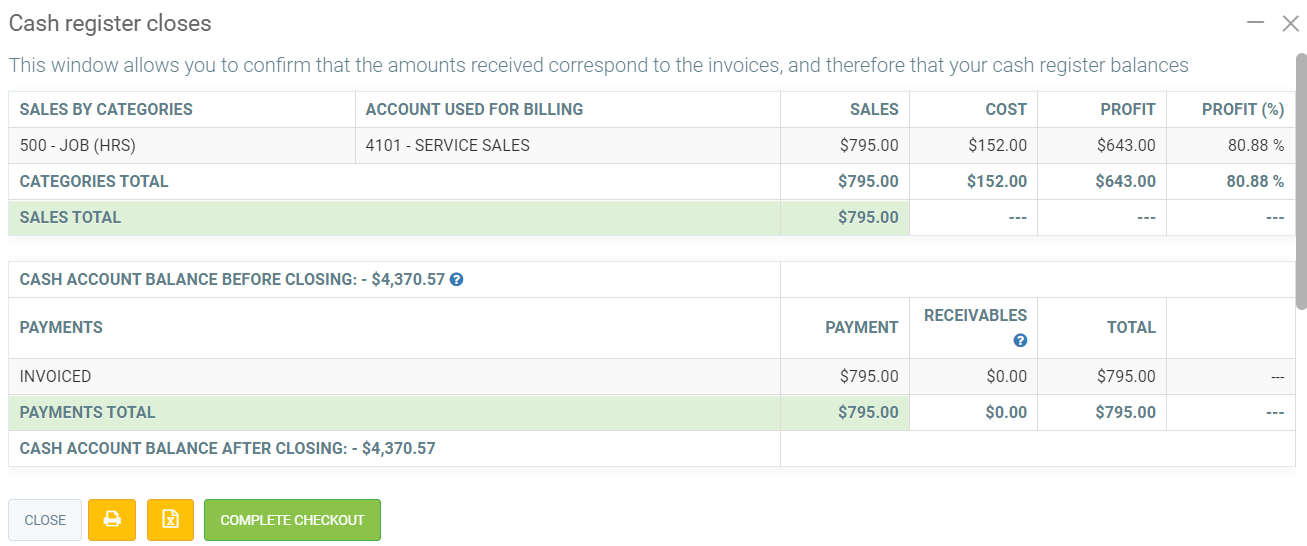Click the 4101 - SERVICE SALES account cell
Image resolution: width=1307 pixels, height=546 pixels.
coord(448,146)
